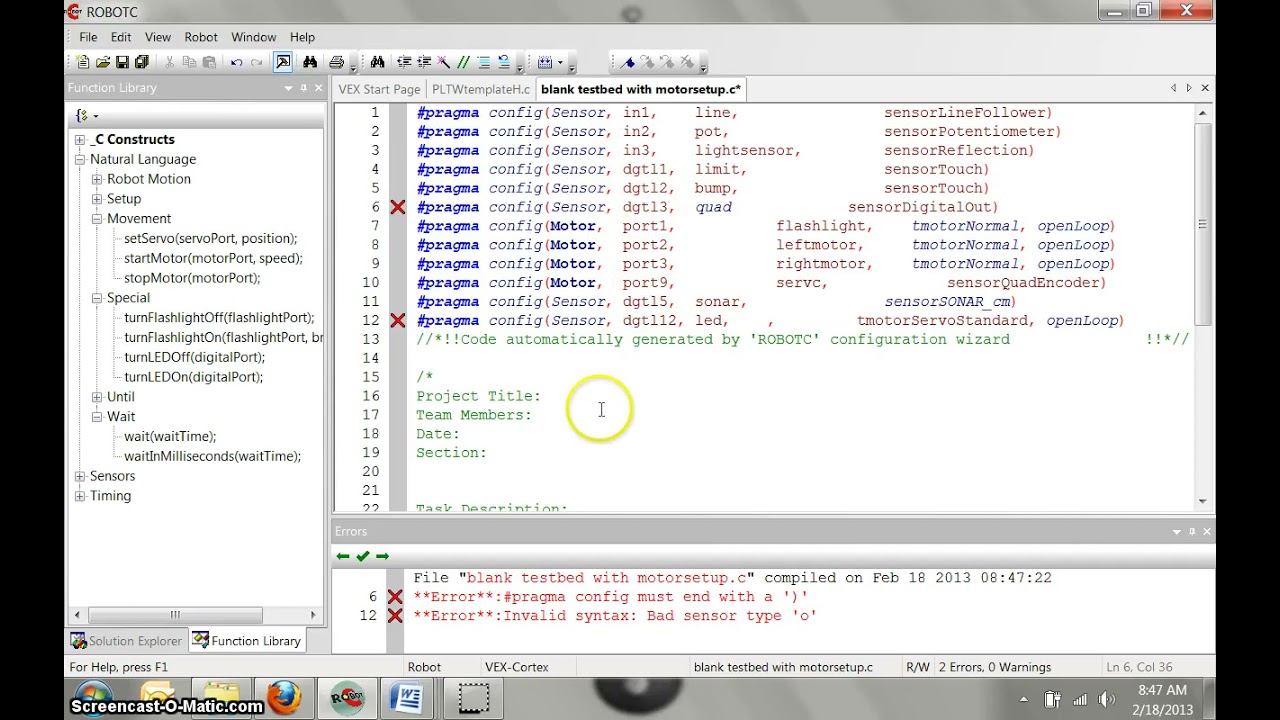
Task: Expand the Until node
Action: click(97, 397)
